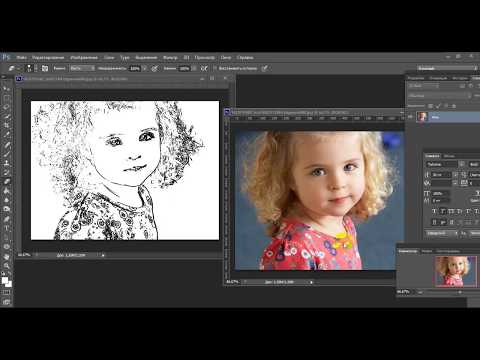Select the Lasso tool
This screenshot has width=480, height=360.
point(6,107)
